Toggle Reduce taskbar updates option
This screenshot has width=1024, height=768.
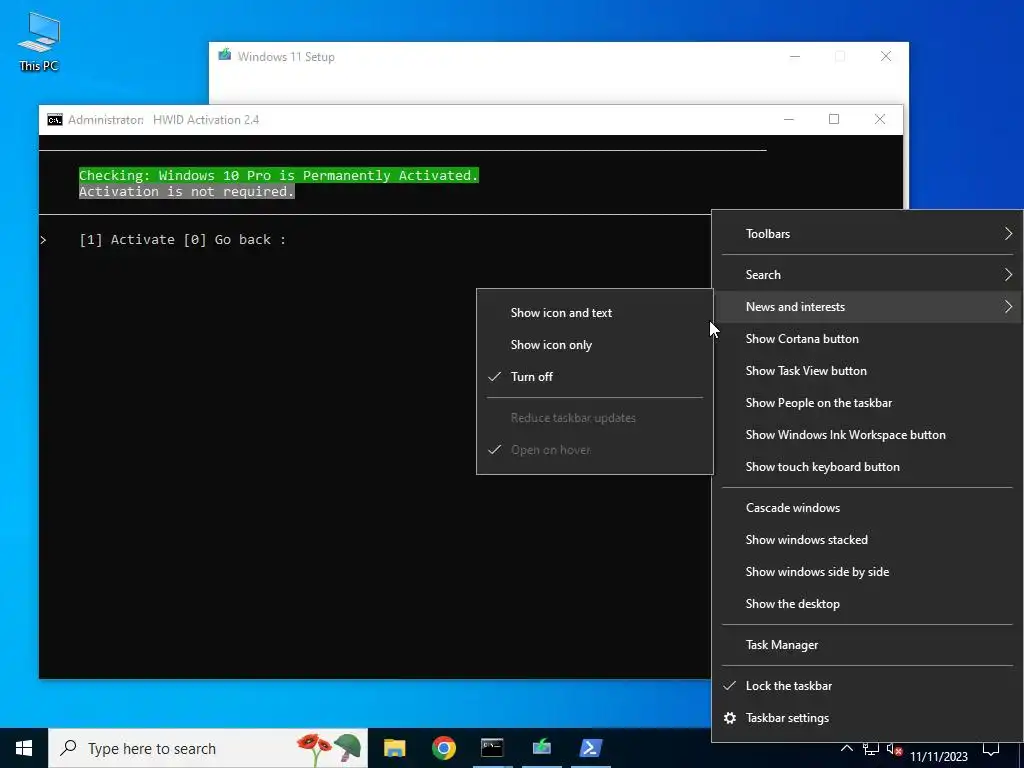tap(594, 418)
